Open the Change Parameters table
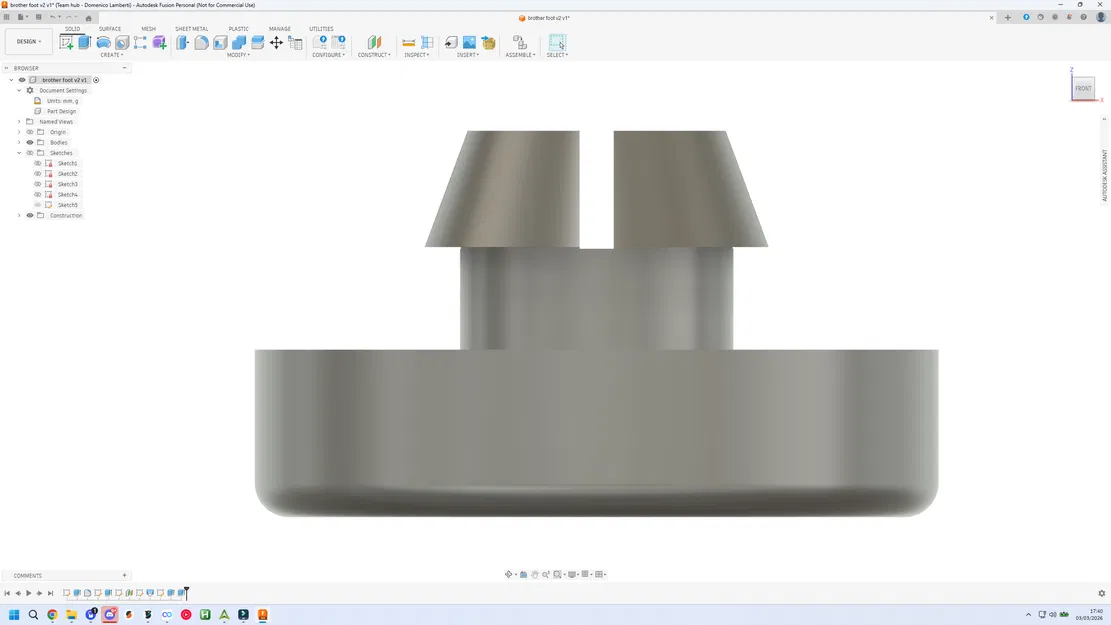Image resolution: width=1111 pixels, height=625 pixels. (x=295, y=43)
